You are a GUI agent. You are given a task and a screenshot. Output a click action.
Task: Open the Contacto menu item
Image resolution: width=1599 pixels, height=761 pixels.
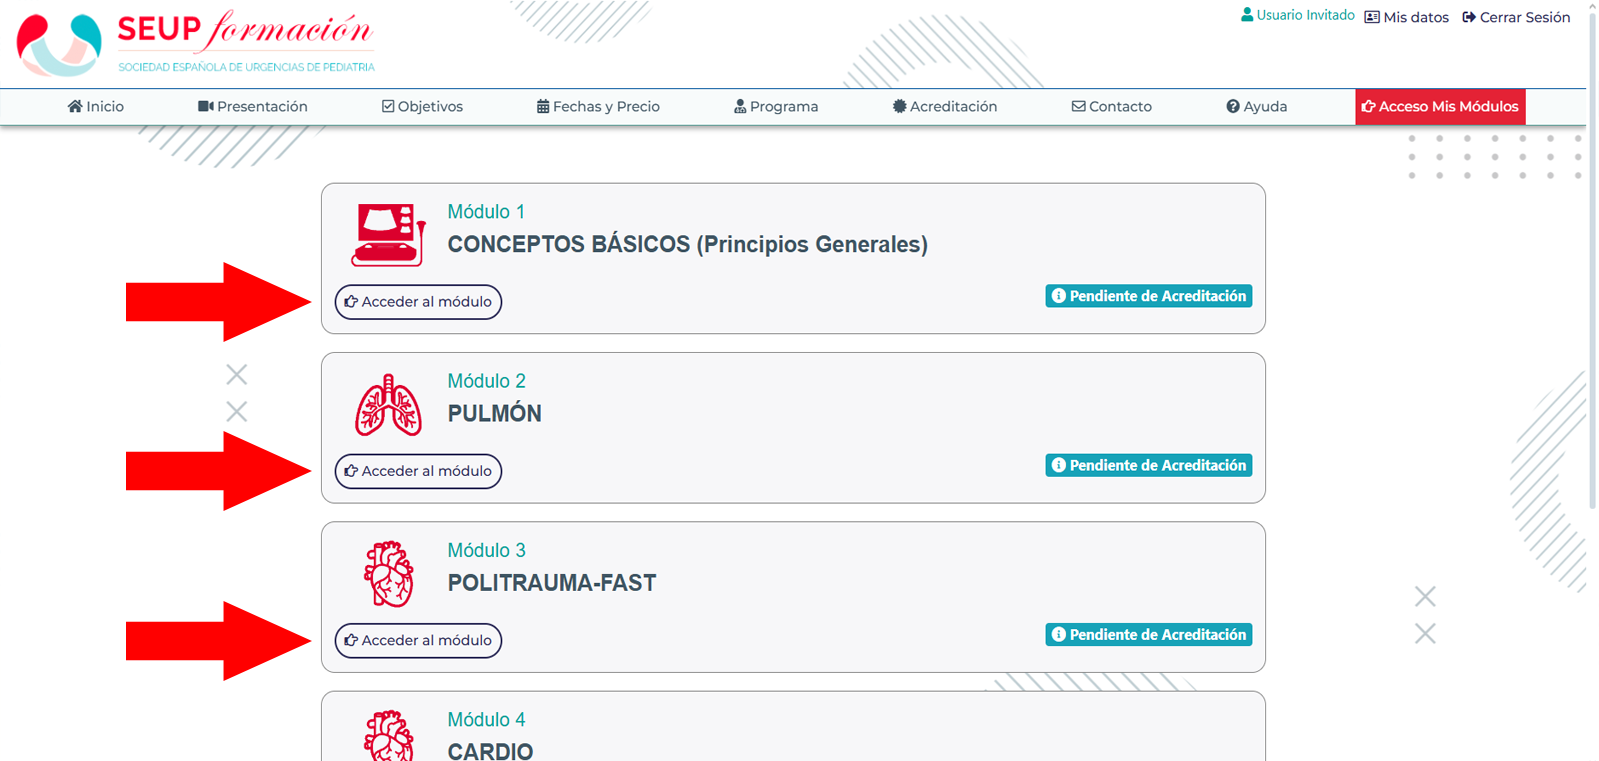coord(1111,106)
